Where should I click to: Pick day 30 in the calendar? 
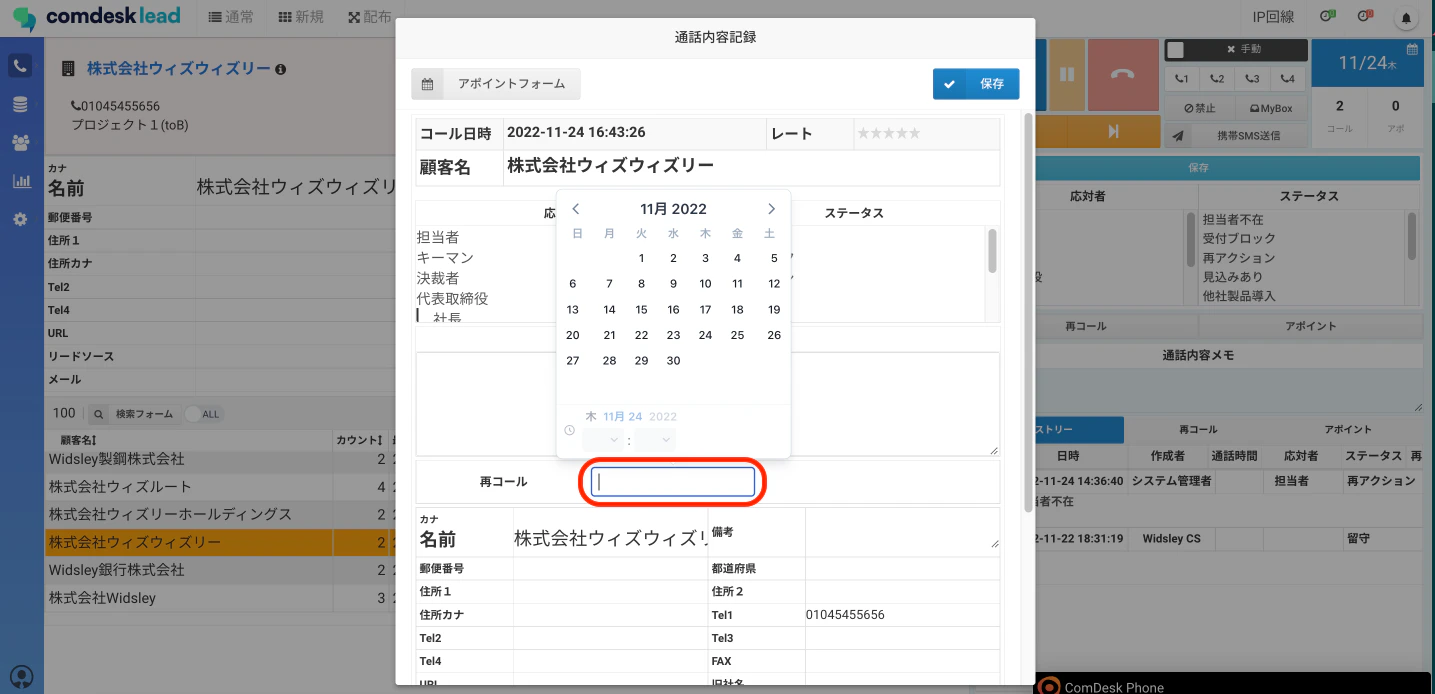pos(673,361)
